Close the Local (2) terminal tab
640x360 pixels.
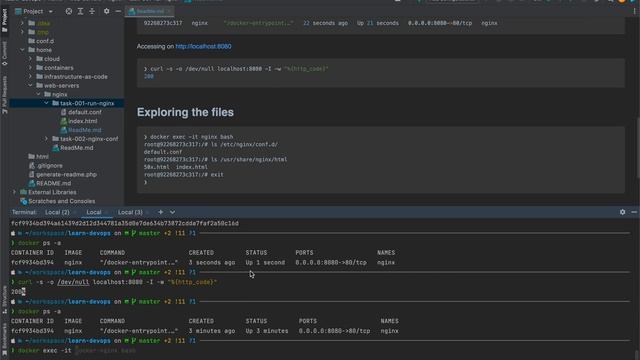(x=75, y=212)
